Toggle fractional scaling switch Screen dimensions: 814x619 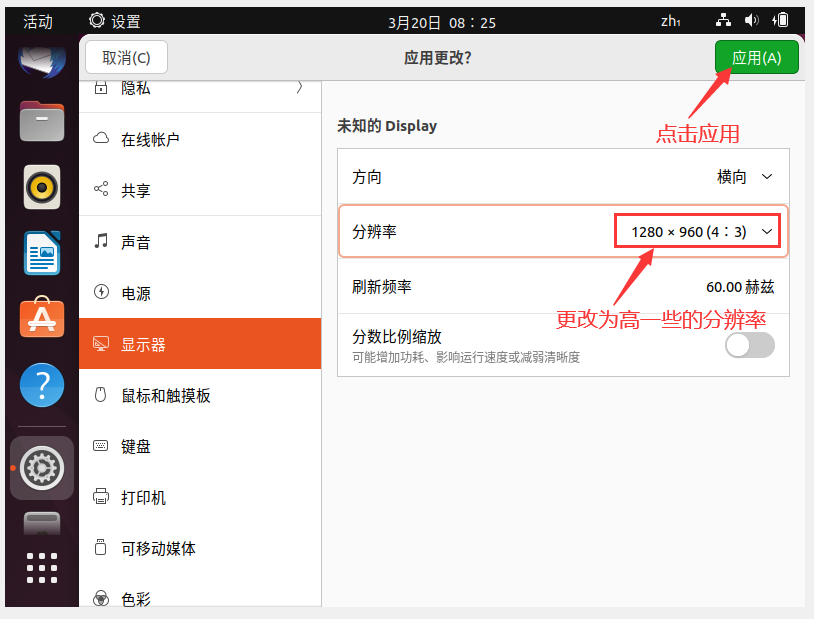tap(750, 345)
